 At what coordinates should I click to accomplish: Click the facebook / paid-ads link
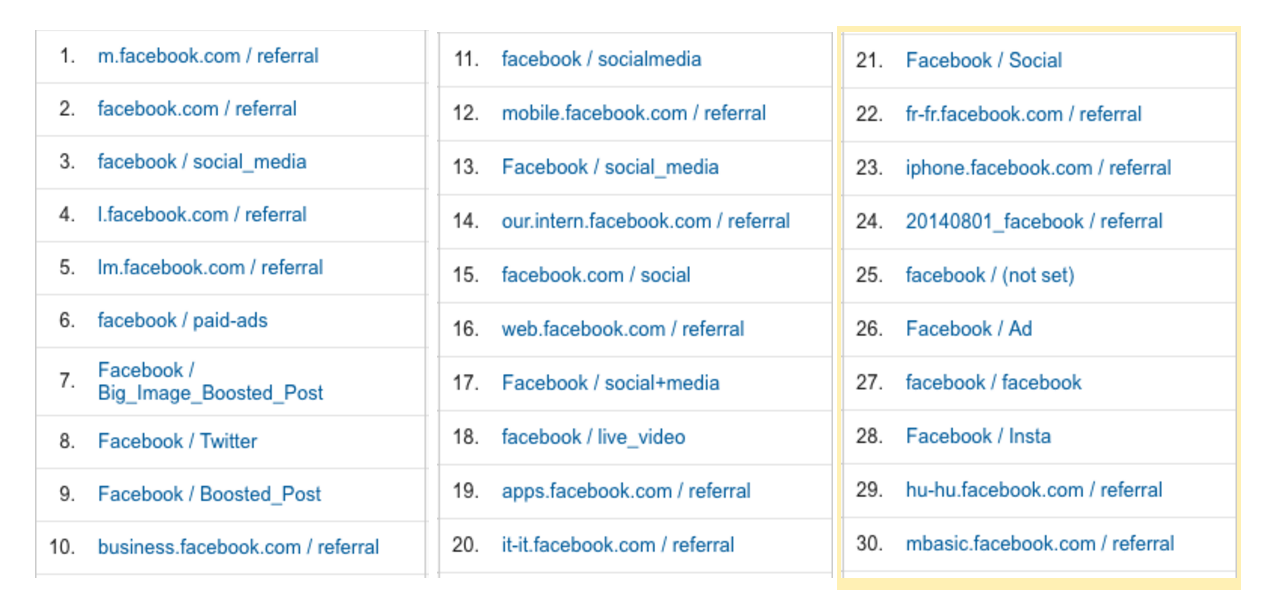click(182, 321)
